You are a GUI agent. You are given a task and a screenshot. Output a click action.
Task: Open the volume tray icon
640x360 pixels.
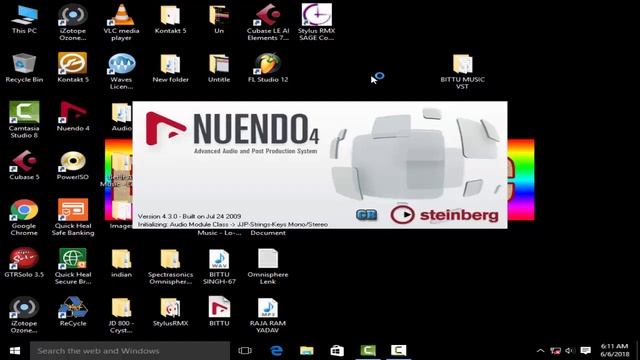(570, 351)
